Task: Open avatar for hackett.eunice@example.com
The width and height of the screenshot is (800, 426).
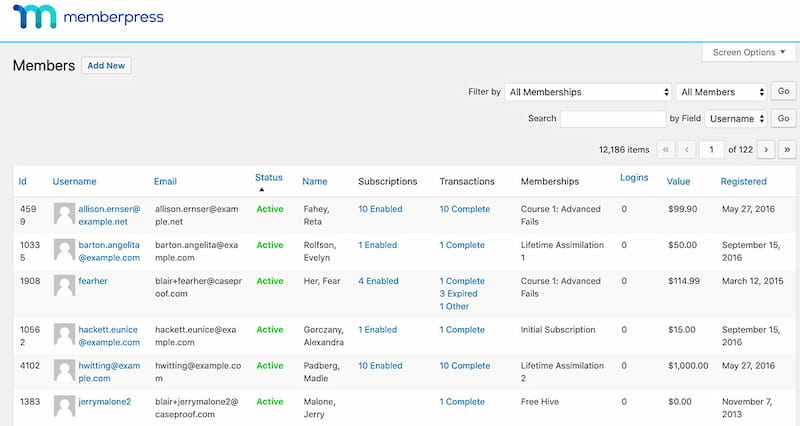Action: click(64, 334)
